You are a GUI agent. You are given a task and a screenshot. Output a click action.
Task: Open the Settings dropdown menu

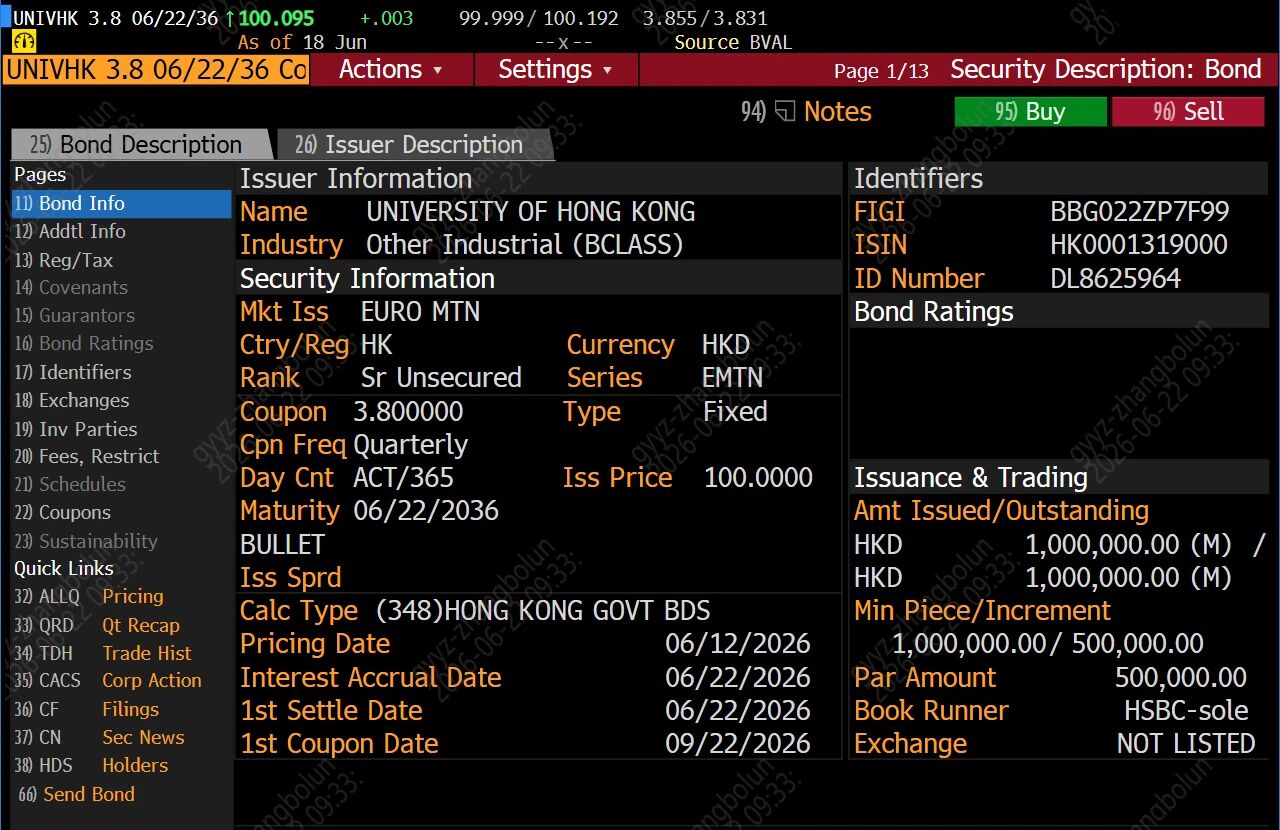556,70
